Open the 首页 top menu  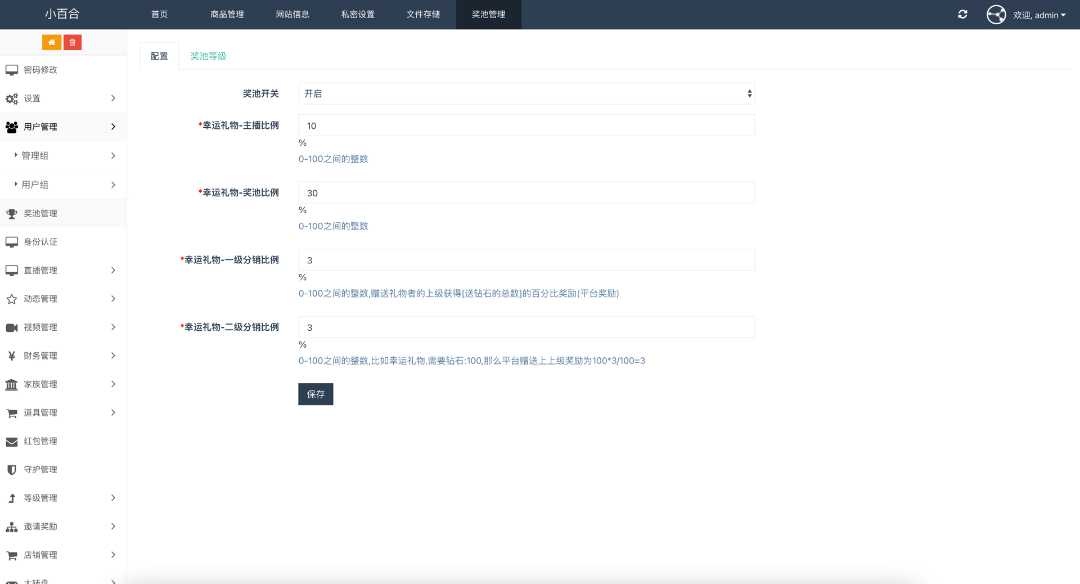[x=159, y=14]
